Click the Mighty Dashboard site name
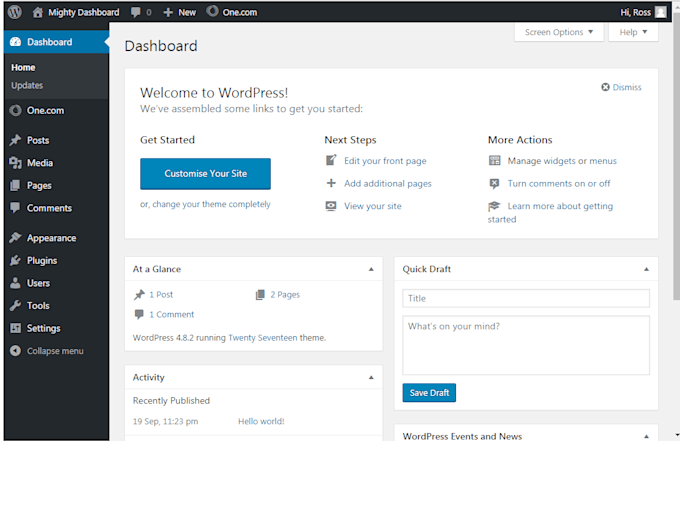The width and height of the screenshot is (680, 510). 84,12
